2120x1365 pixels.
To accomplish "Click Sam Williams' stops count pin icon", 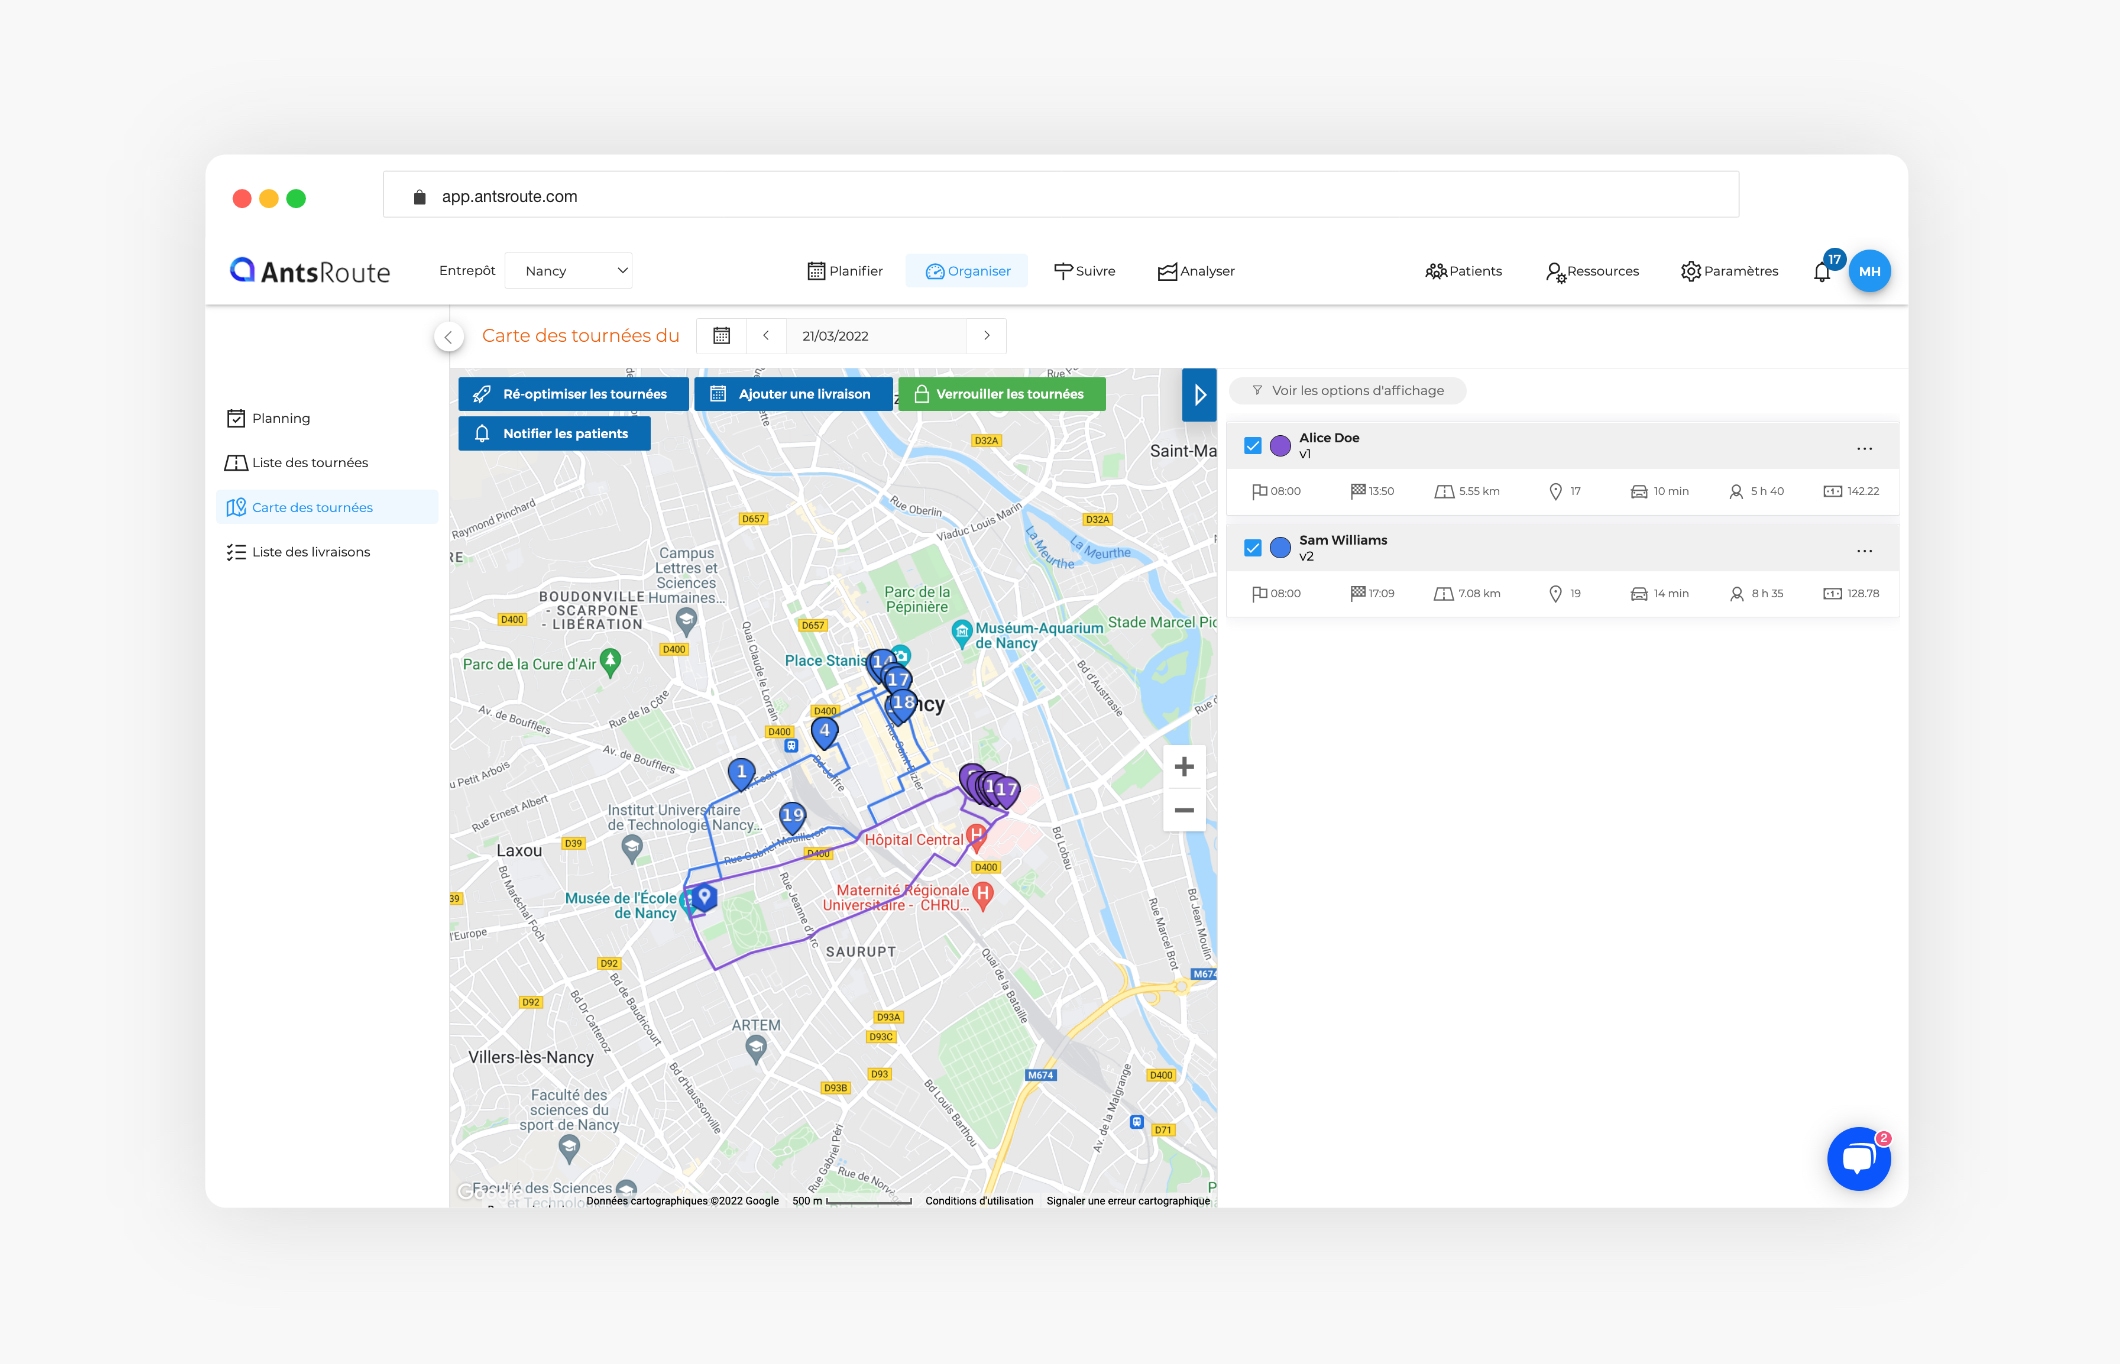I will [x=1555, y=593].
